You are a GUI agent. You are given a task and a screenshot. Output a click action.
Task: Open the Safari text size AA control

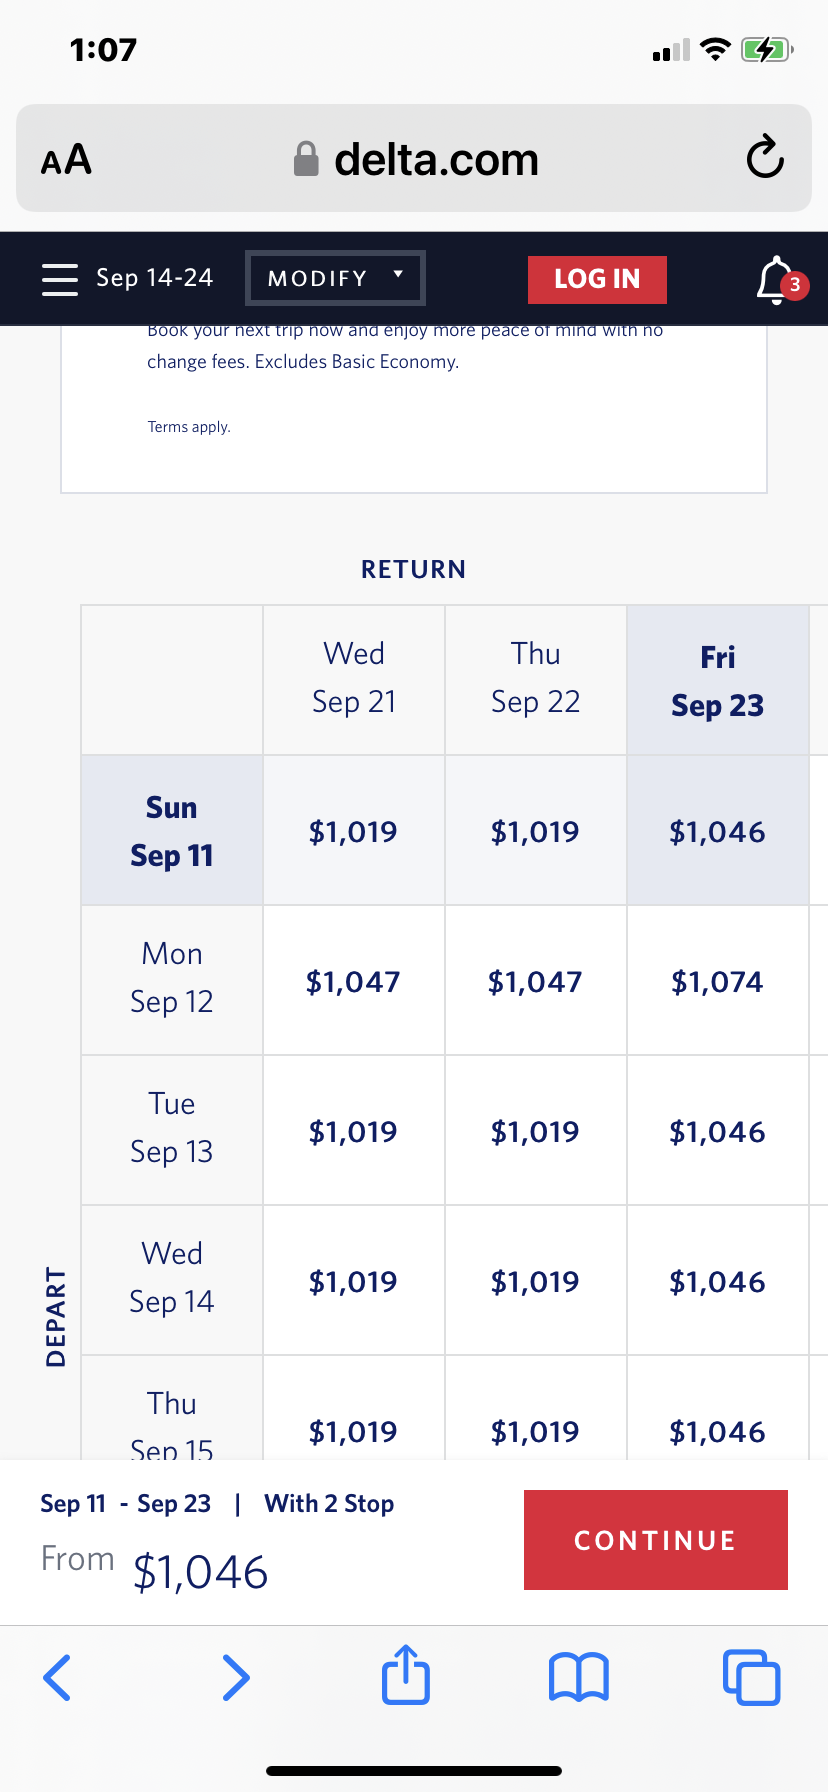pyautogui.click(x=66, y=159)
